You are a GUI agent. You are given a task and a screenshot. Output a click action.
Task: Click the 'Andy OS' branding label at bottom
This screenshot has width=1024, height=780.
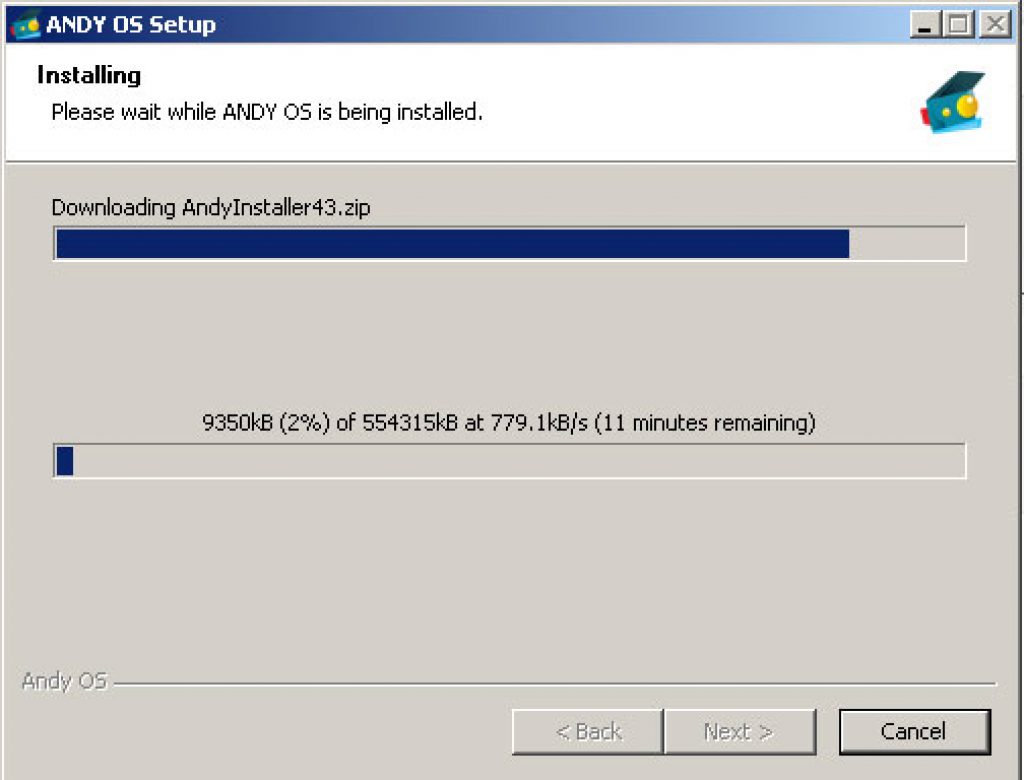(x=64, y=681)
